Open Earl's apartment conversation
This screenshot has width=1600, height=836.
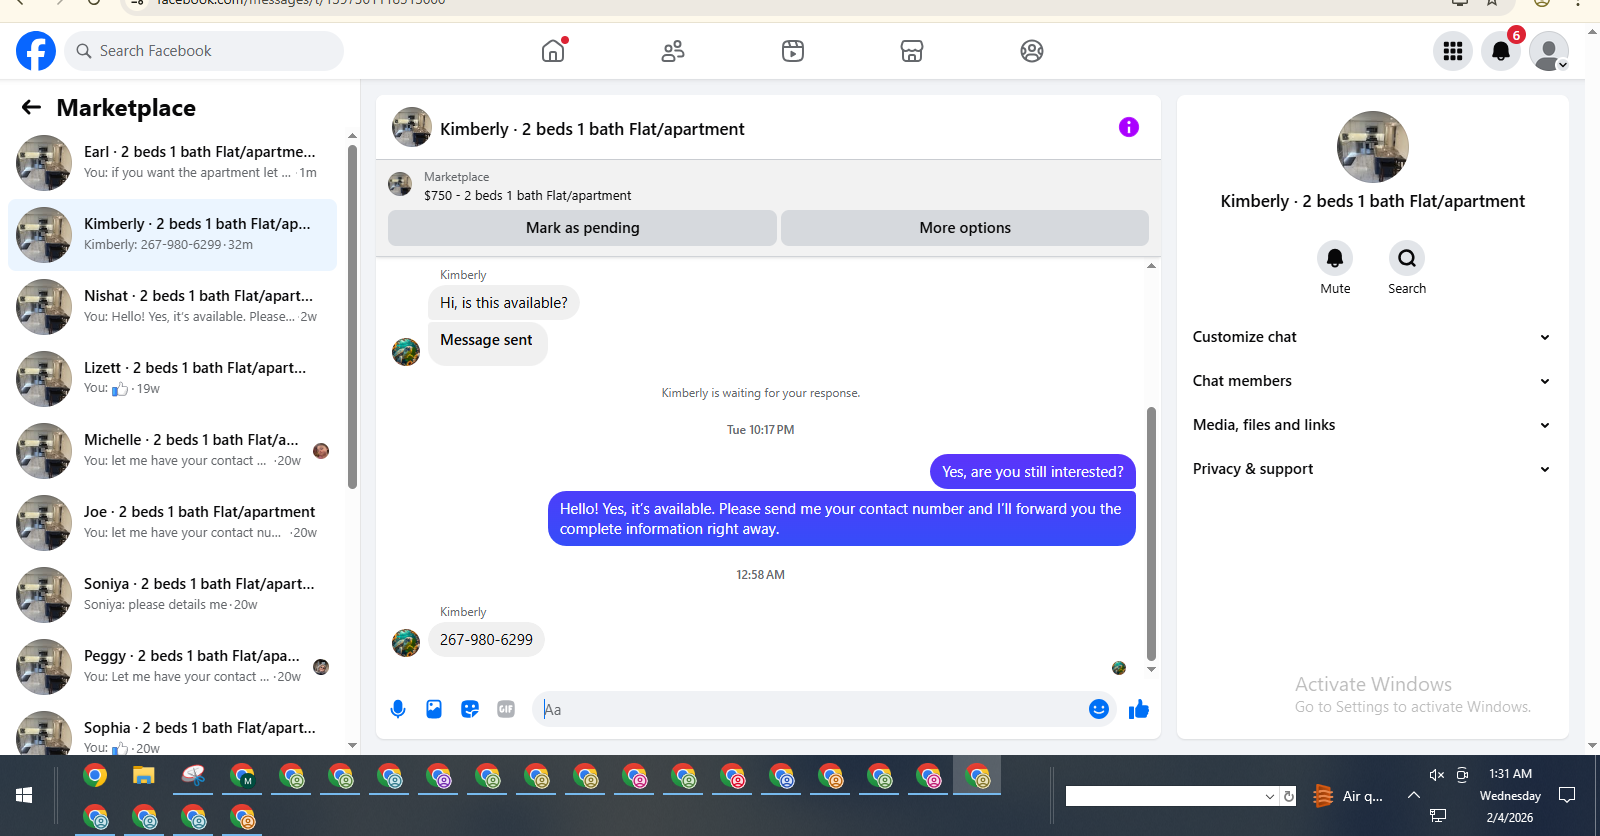tap(172, 163)
